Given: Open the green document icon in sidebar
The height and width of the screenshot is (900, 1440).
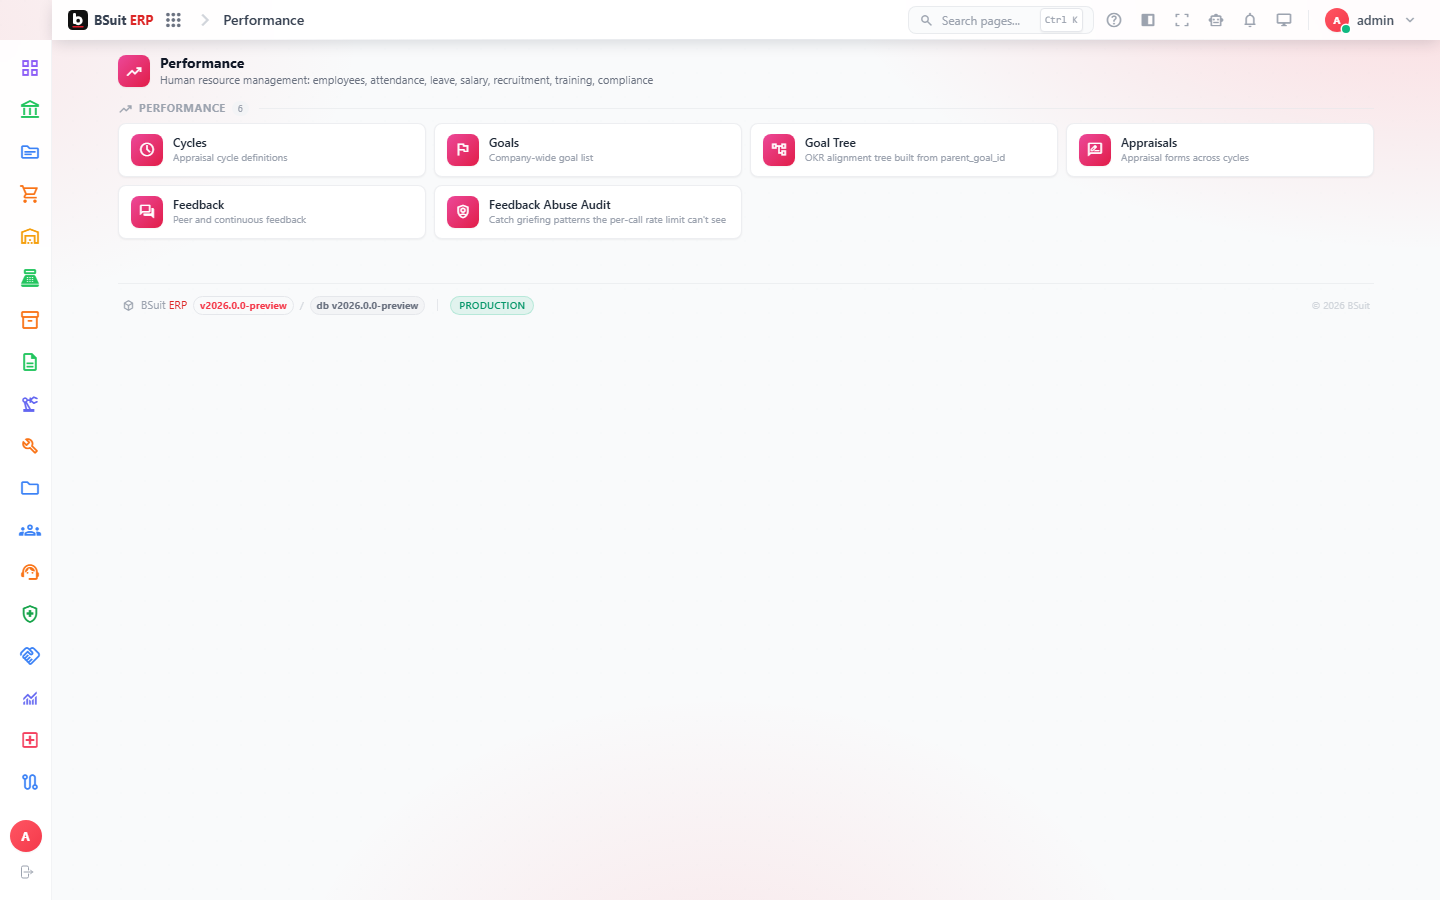Looking at the screenshot, I should click(30, 362).
